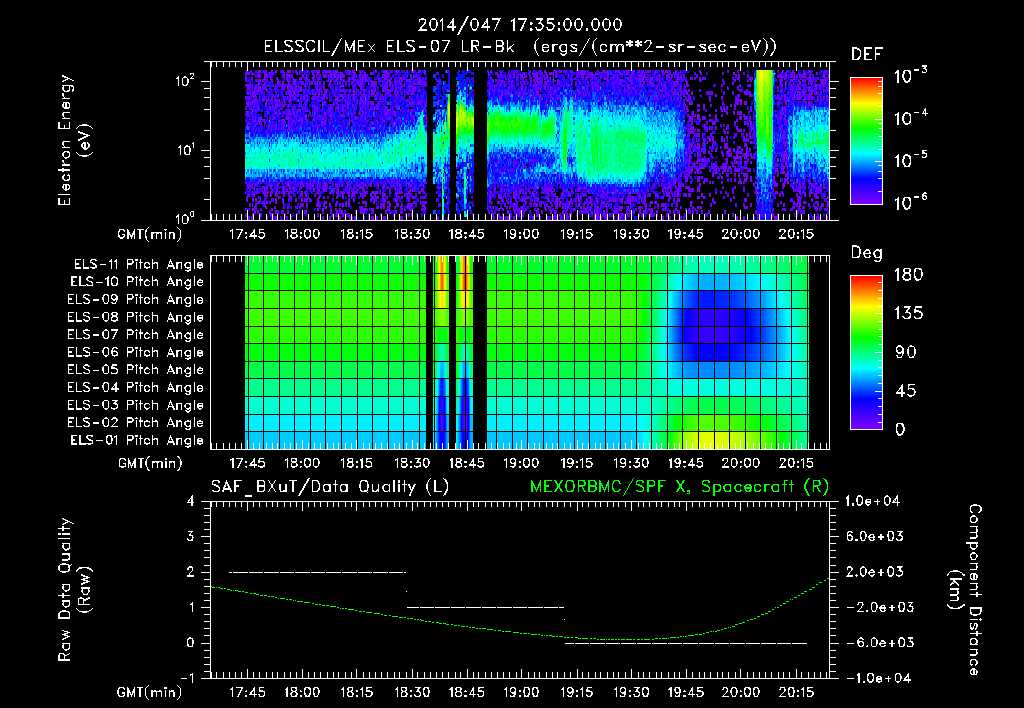Select the ELS-02 Pitch Angle row label
This screenshot has width=1024, height=708.
point(136,423)
